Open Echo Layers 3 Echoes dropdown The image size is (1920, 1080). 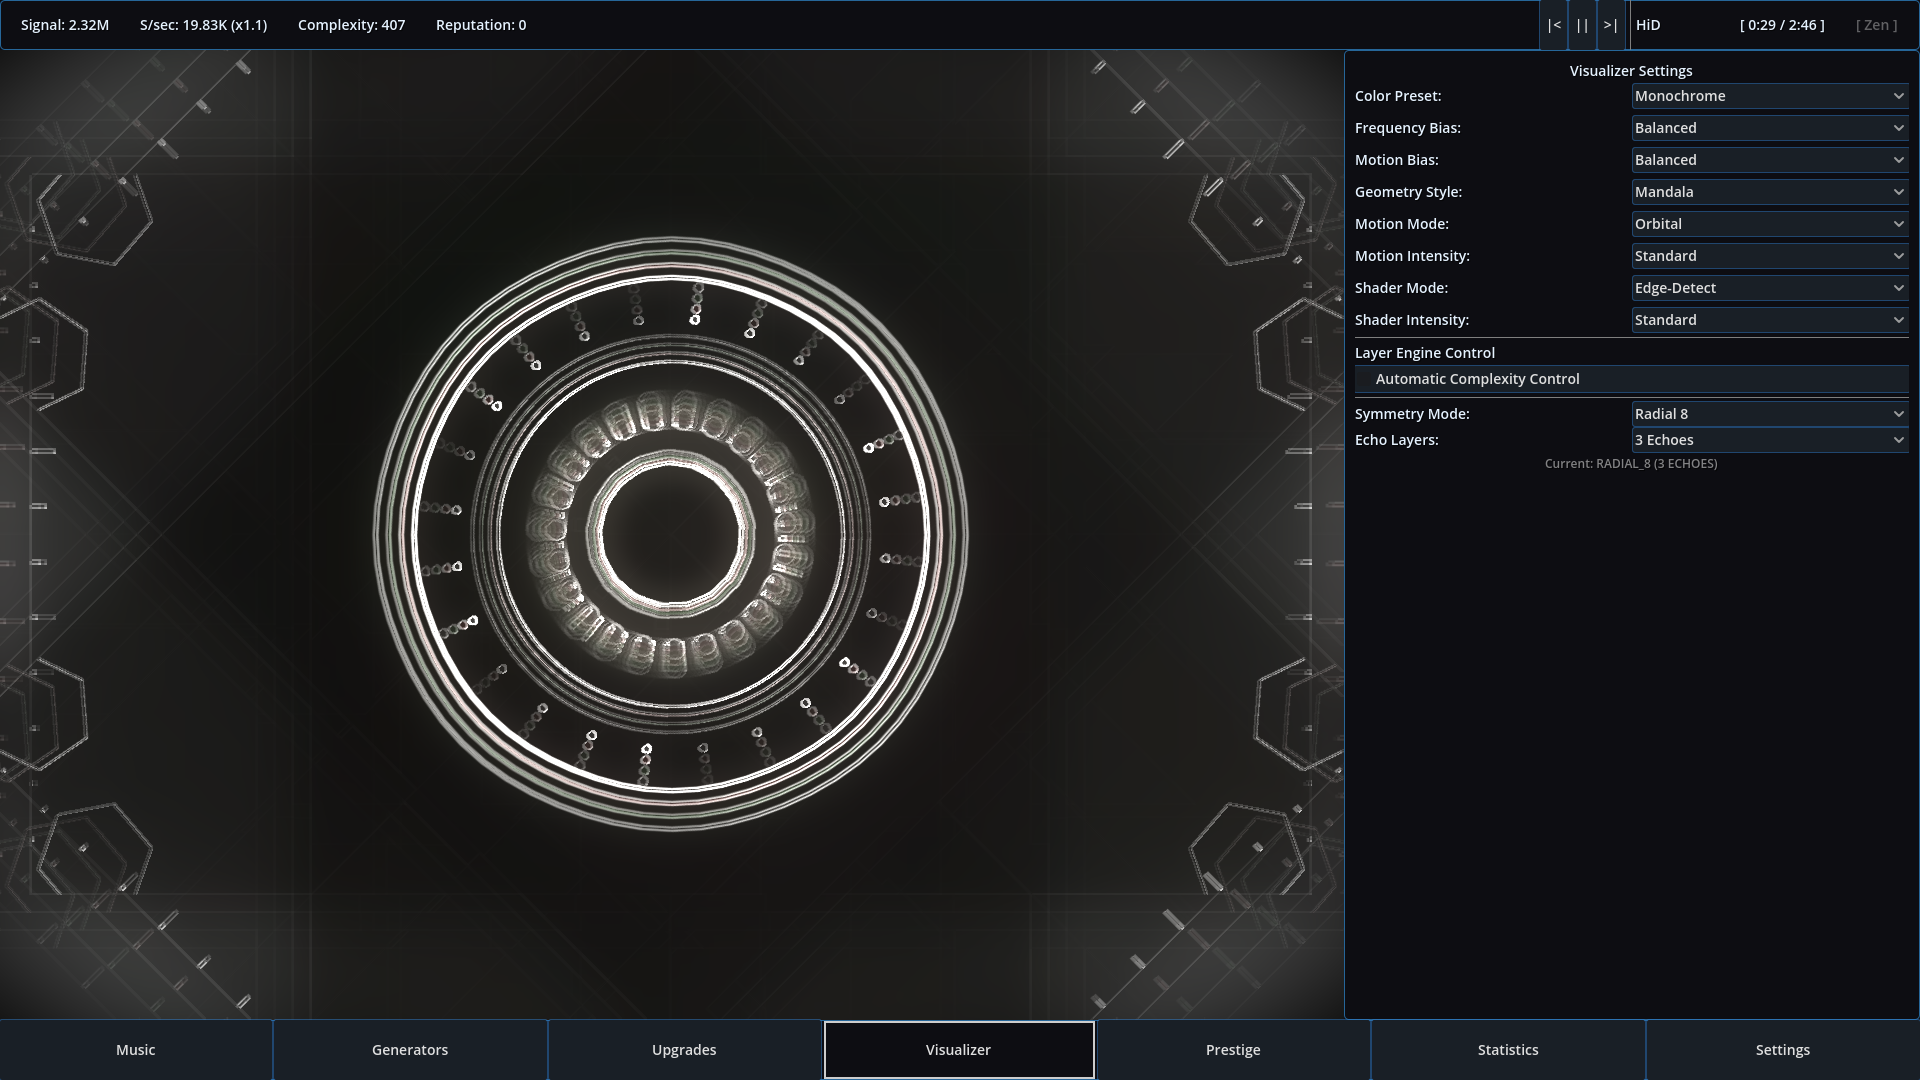1770,440
